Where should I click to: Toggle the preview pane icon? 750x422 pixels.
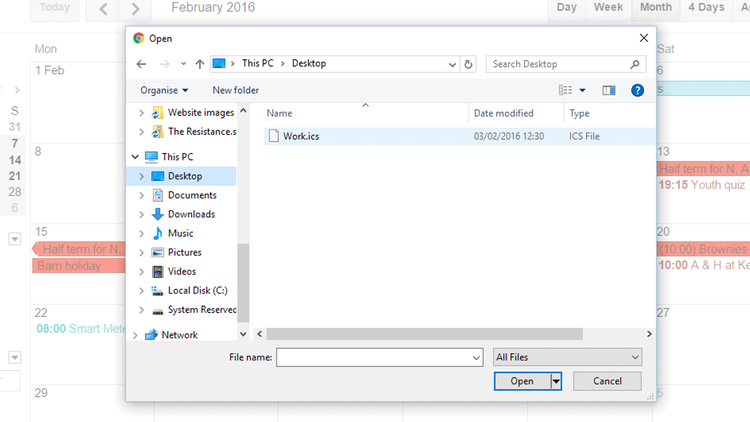click(x=609, y=90)
